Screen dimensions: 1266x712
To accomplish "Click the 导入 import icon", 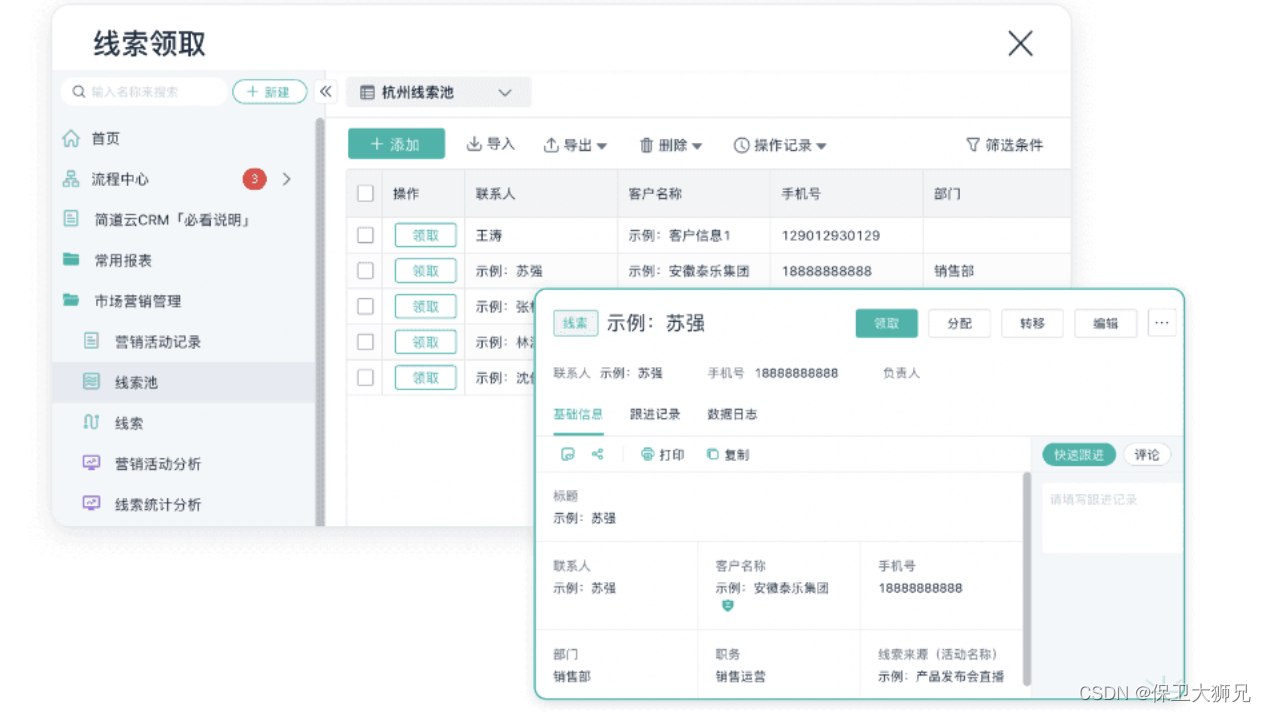I will coord(474,145).
